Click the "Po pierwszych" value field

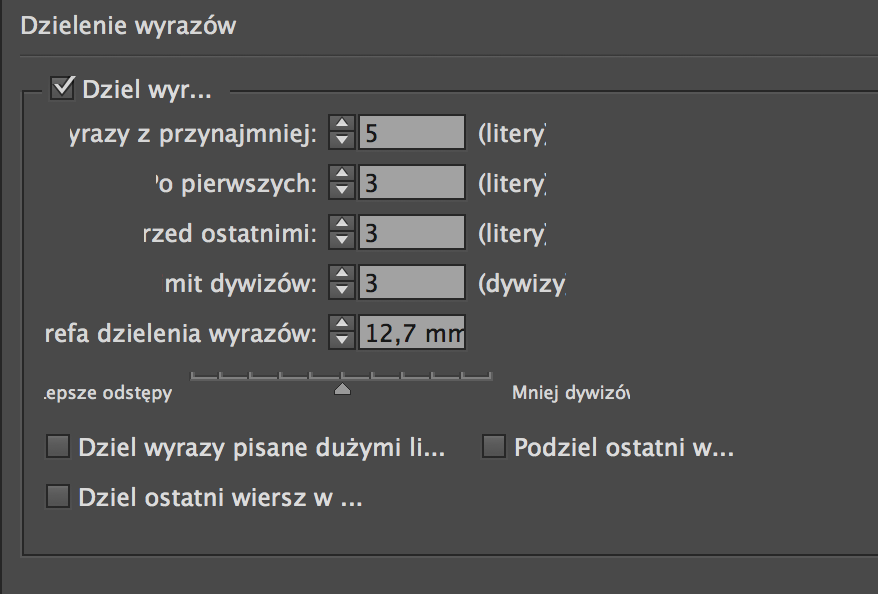pyautogui.click(x=411, y=182)
